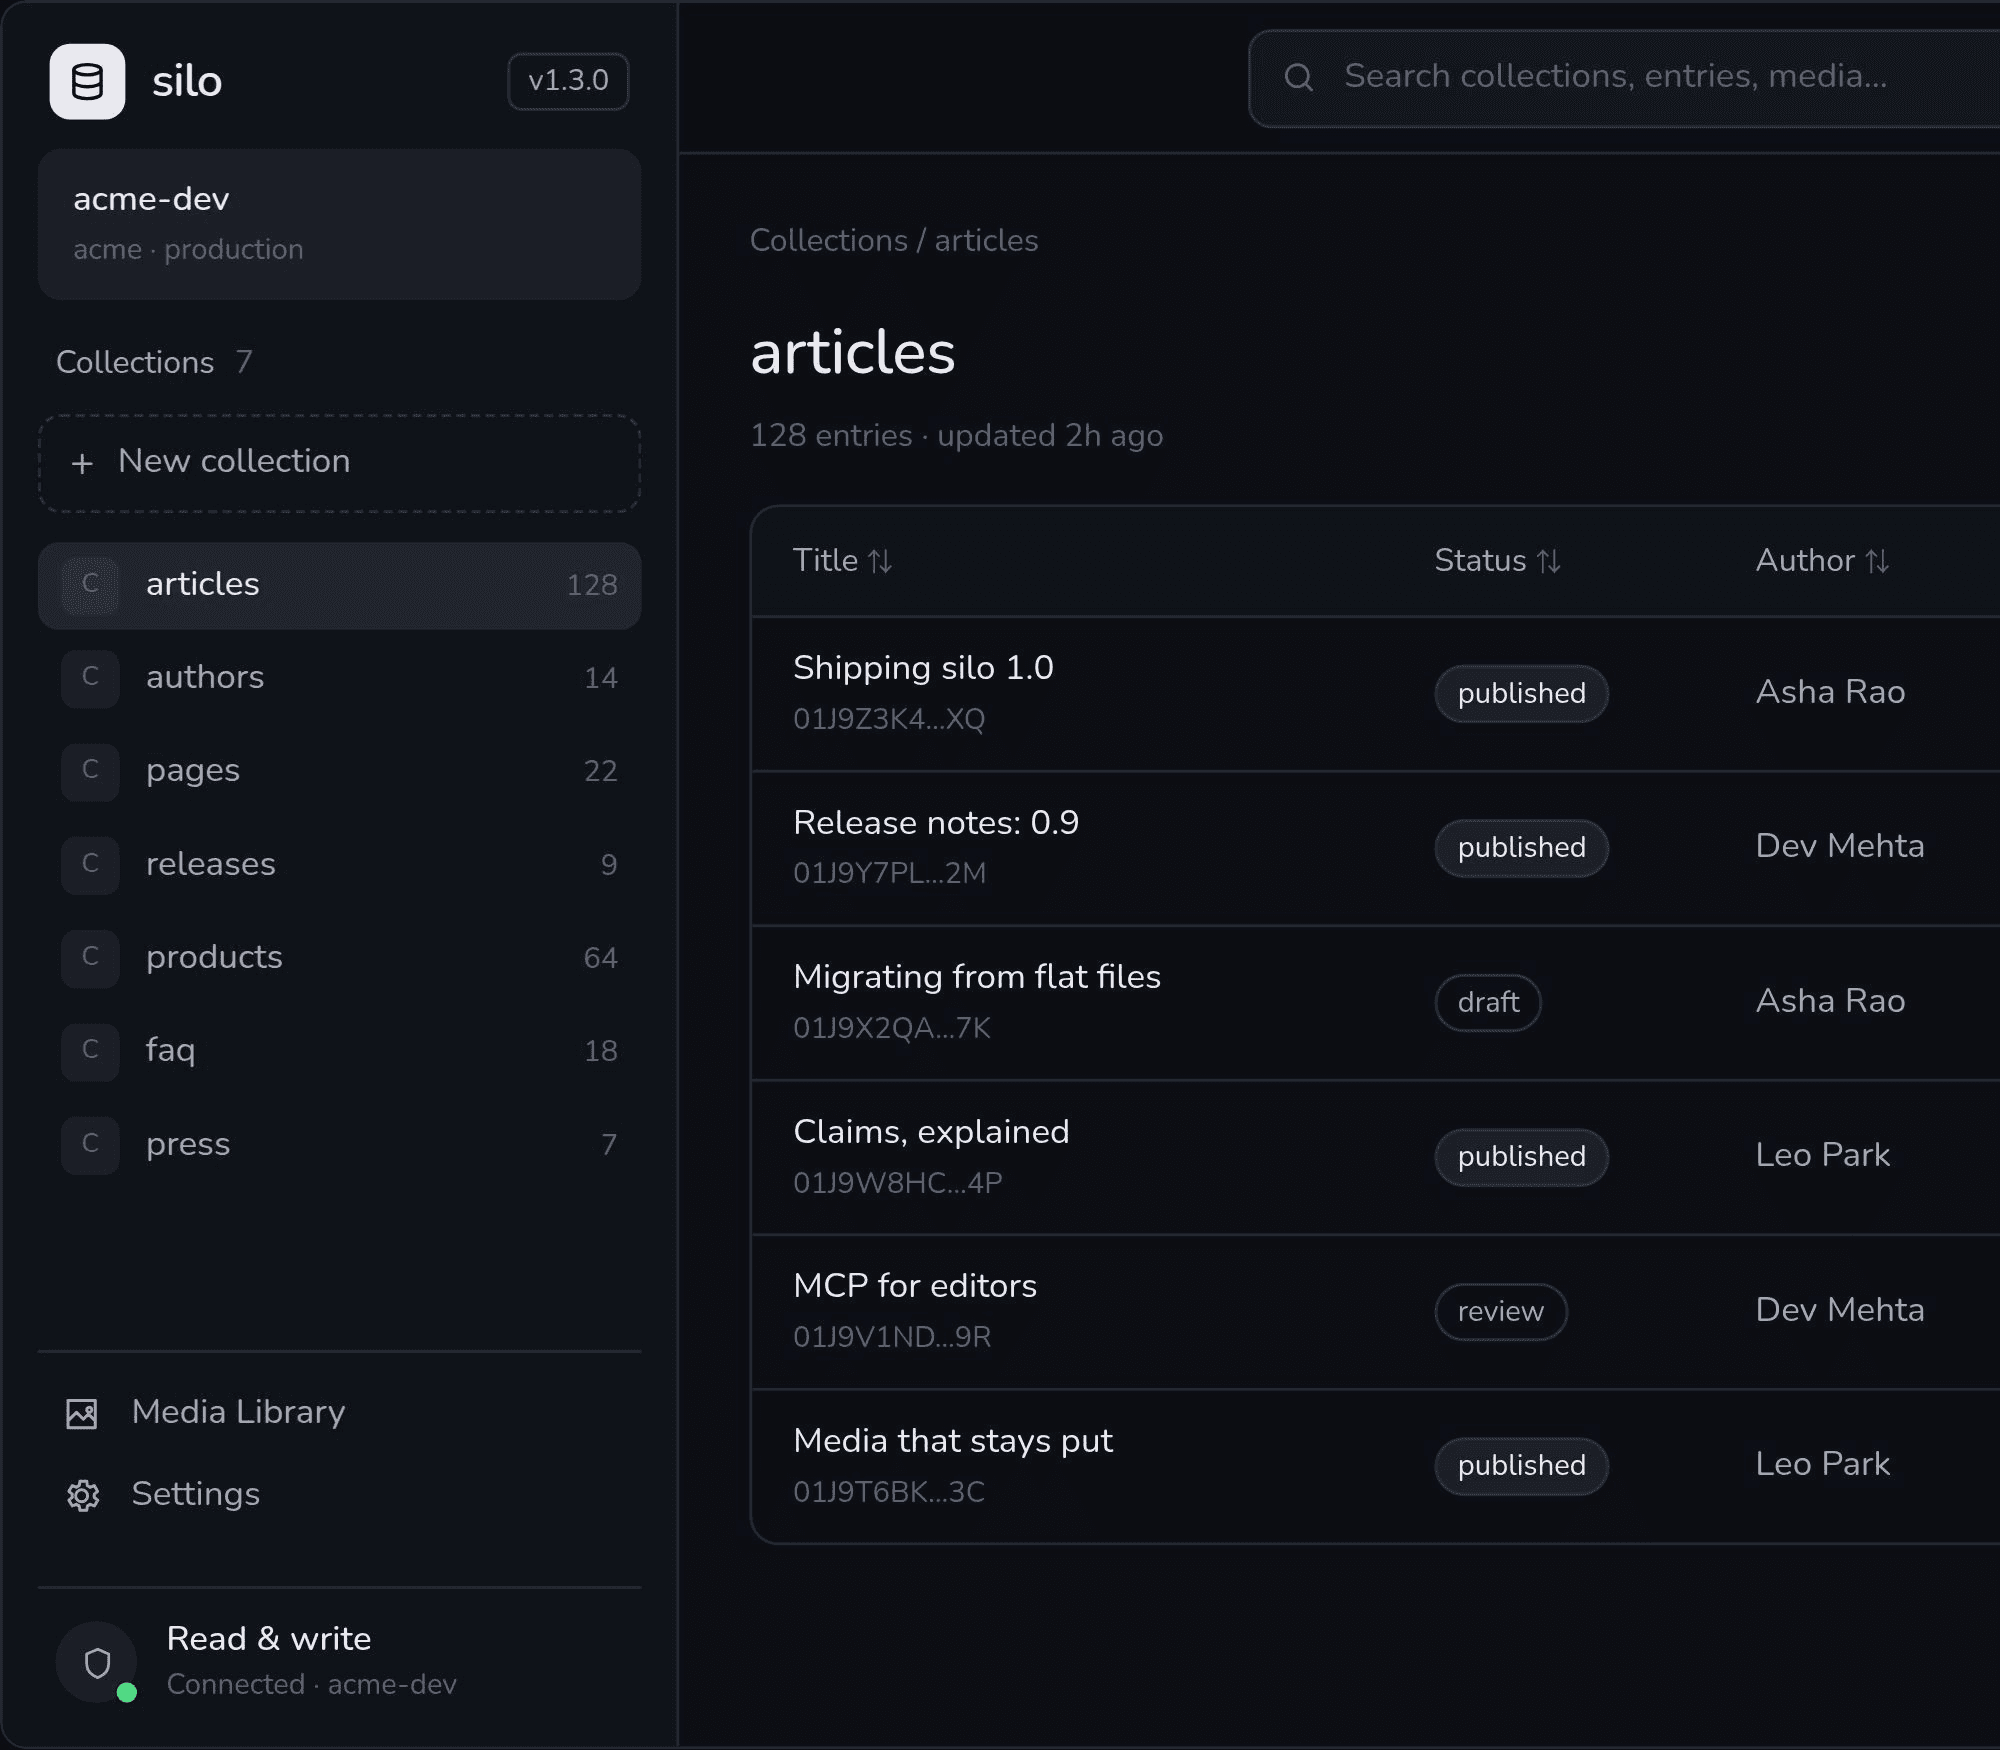Select the products collection
The width and height of the screenshot is (2000, 1750).
pos(339,958)
